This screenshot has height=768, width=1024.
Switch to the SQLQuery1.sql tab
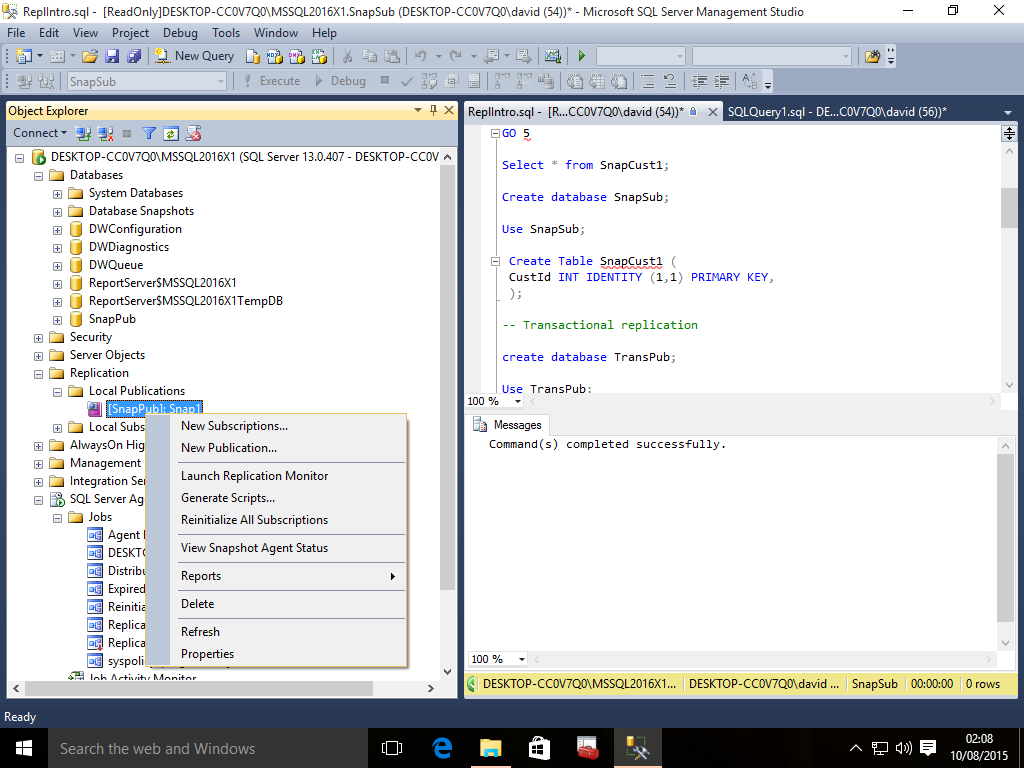[x=836, y=112]
